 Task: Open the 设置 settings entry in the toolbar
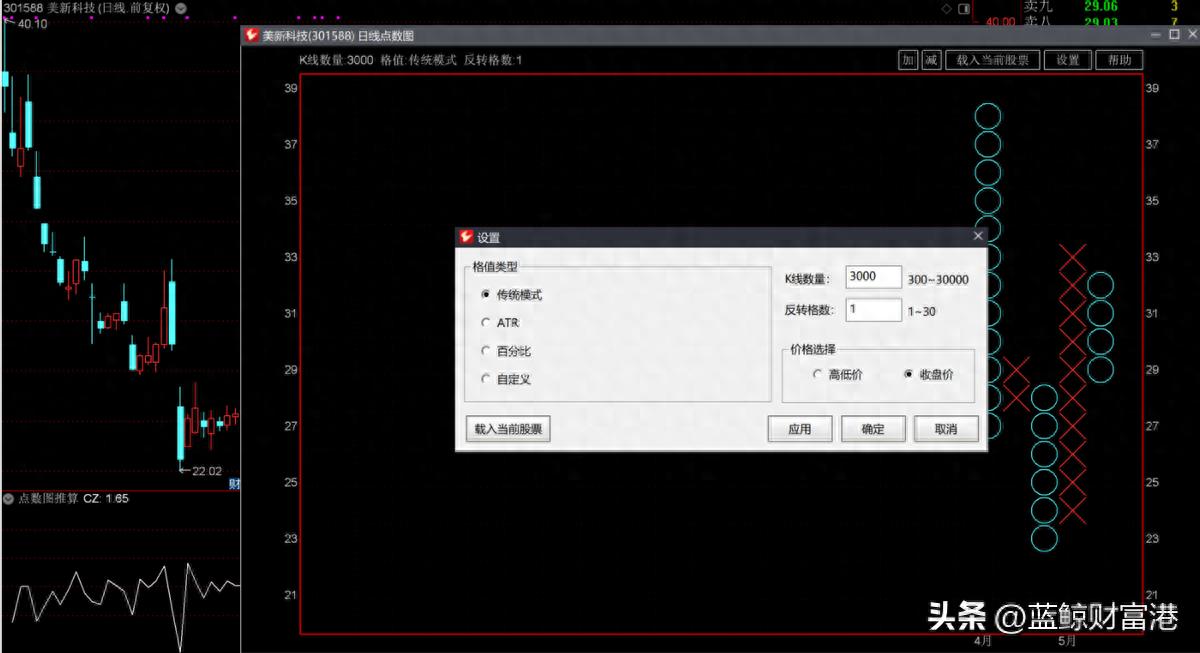(1066, 60)
